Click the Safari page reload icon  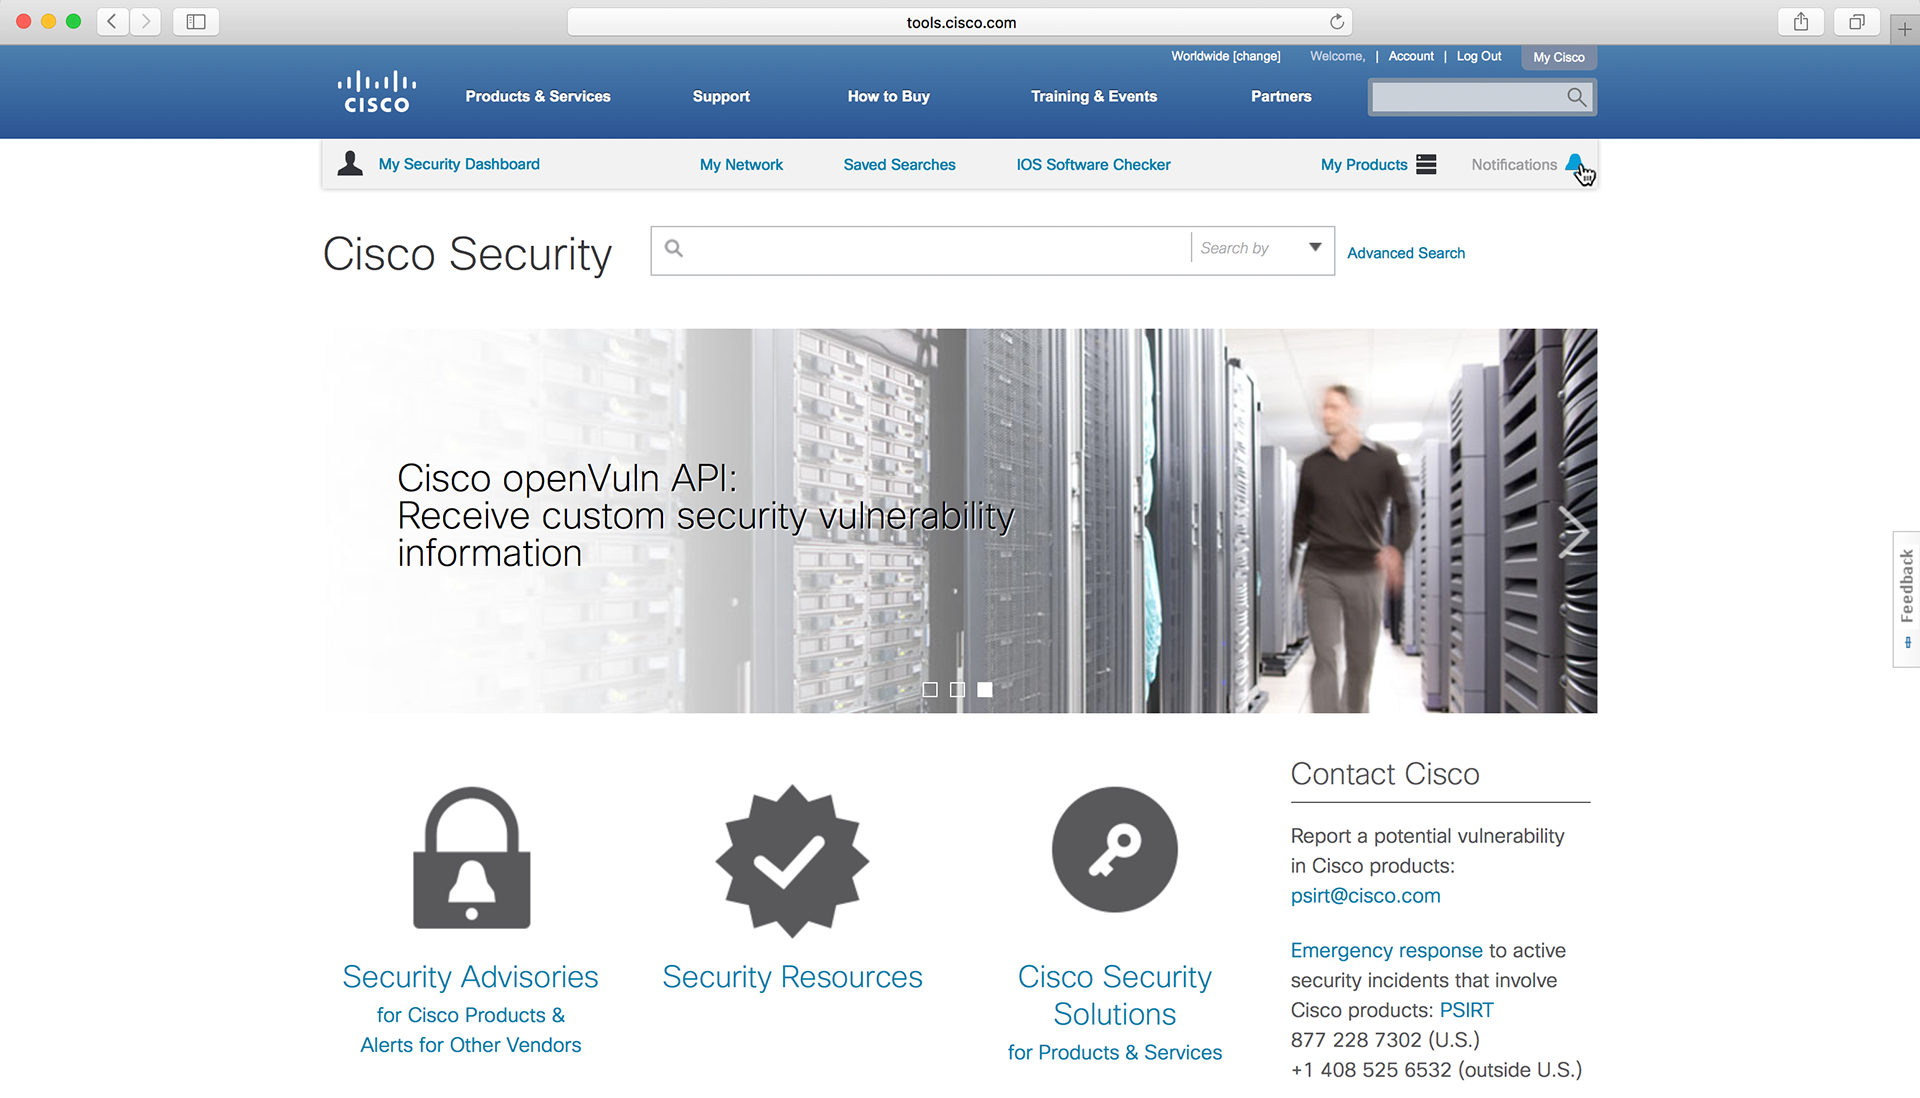1337,22
